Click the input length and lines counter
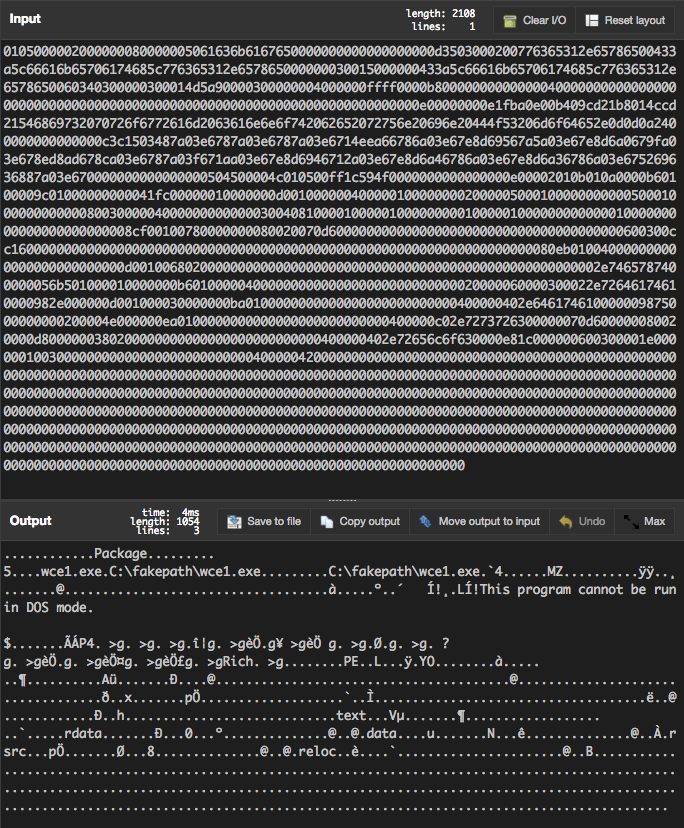Image resolution: width=684 pixels, height=828 pixels. pyautogui.click(x=440, y=20)
